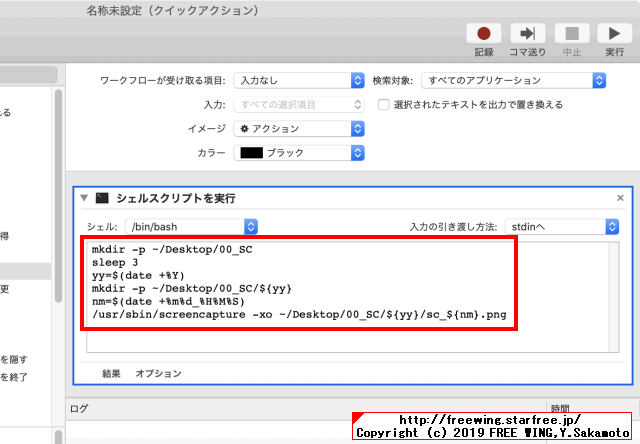Screen dimensions: 640x444
Task: Start recording with the 記録 button
Action: click(484, 33)
